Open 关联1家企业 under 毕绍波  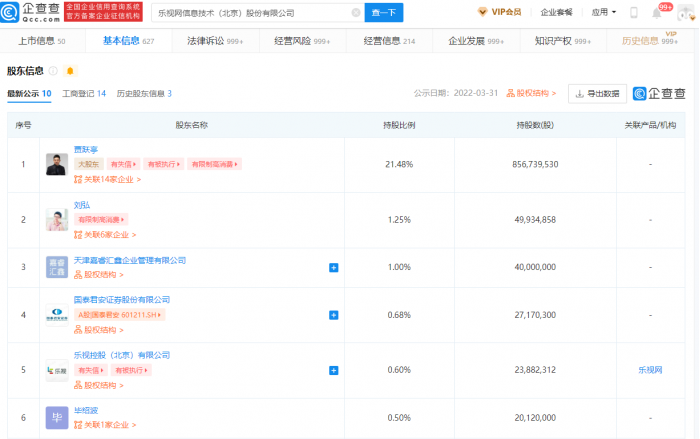click(x=105, y=425)
